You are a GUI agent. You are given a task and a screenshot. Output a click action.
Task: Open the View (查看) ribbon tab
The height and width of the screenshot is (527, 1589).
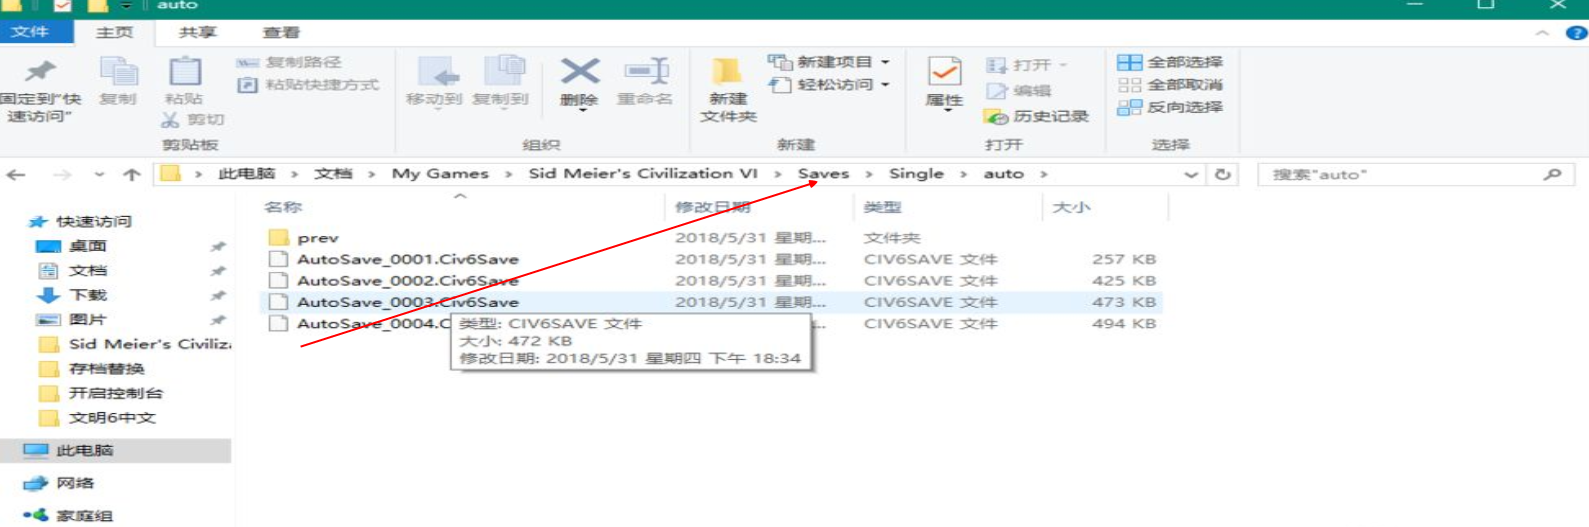click(x=281, y=32)
